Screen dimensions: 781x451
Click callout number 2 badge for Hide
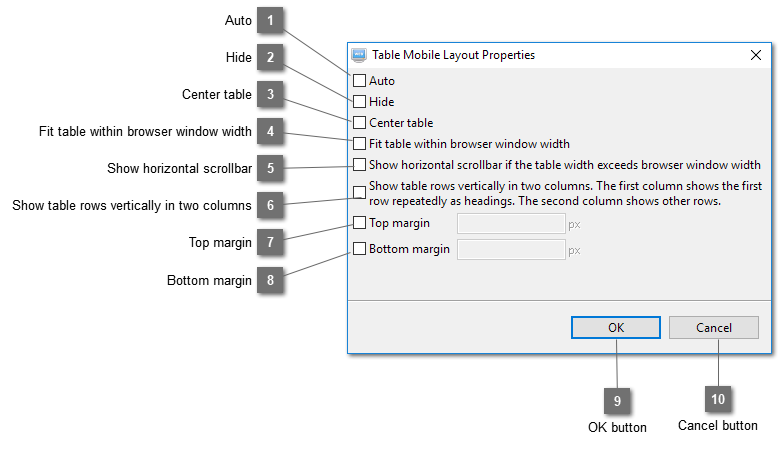click(270, 57)
